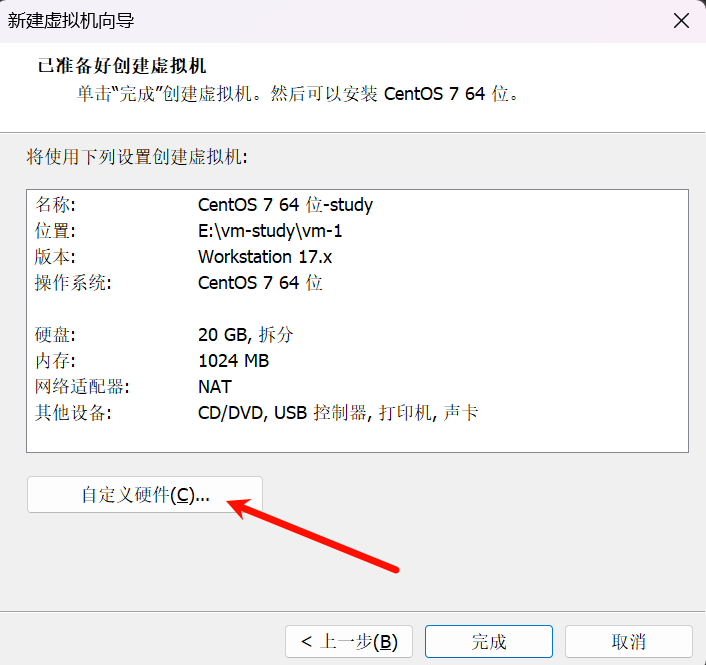The width and height of the screenshot is (706, 665).
Task: Click 完成 to create the VM
Action: 489,641
